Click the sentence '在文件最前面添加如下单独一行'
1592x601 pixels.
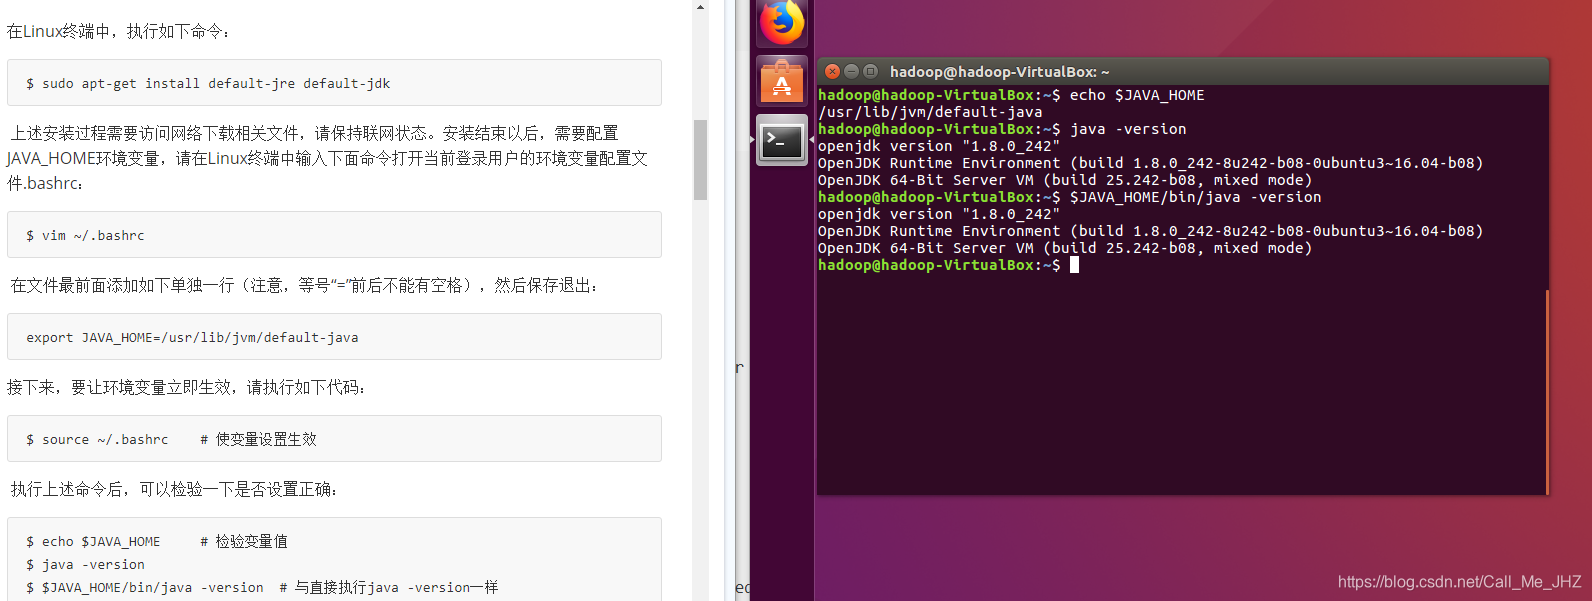pyautogui.click(x=304, y=285)
